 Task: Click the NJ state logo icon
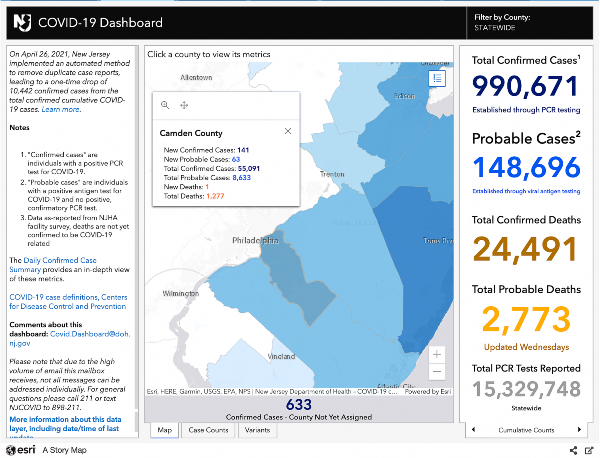click(22, 23)
